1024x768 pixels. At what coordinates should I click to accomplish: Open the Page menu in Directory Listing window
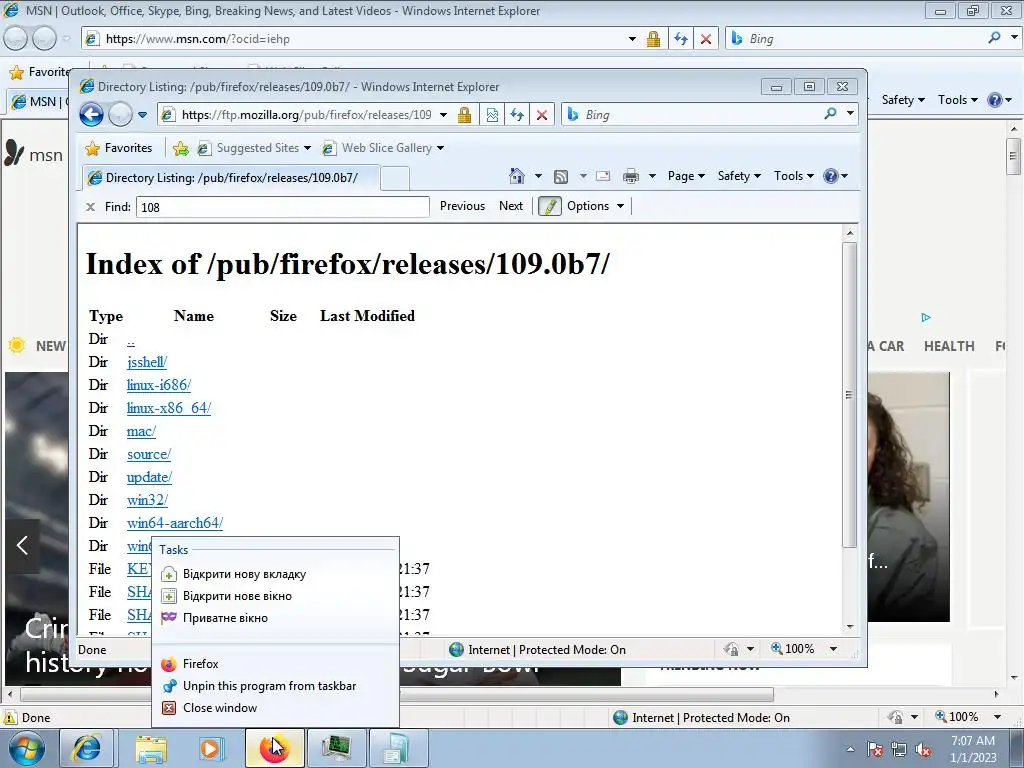[686, 176]
